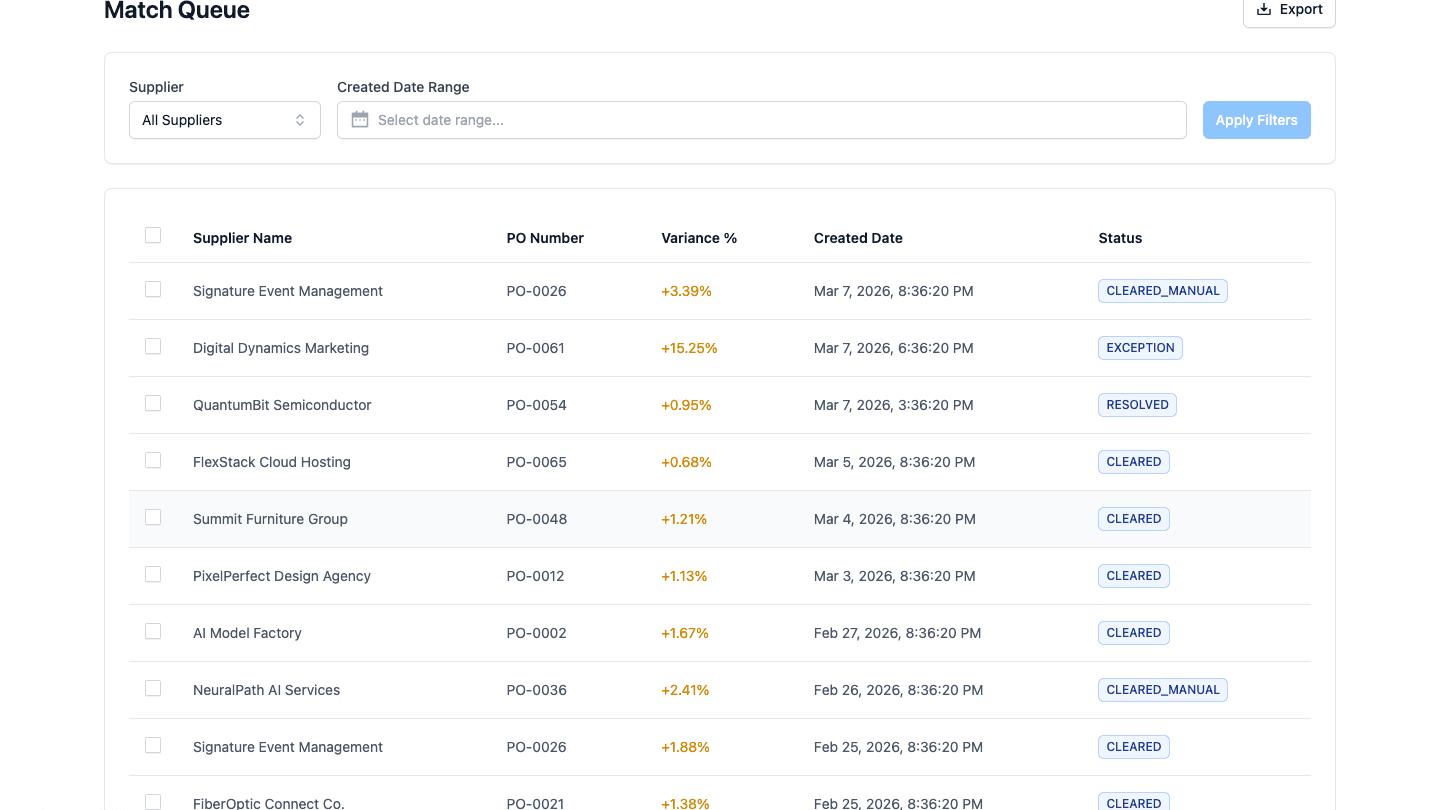Check the row for NeuralPath AI Services
Image resolution: width=1440 pixels, height=810 pixels.
(153, 688)
